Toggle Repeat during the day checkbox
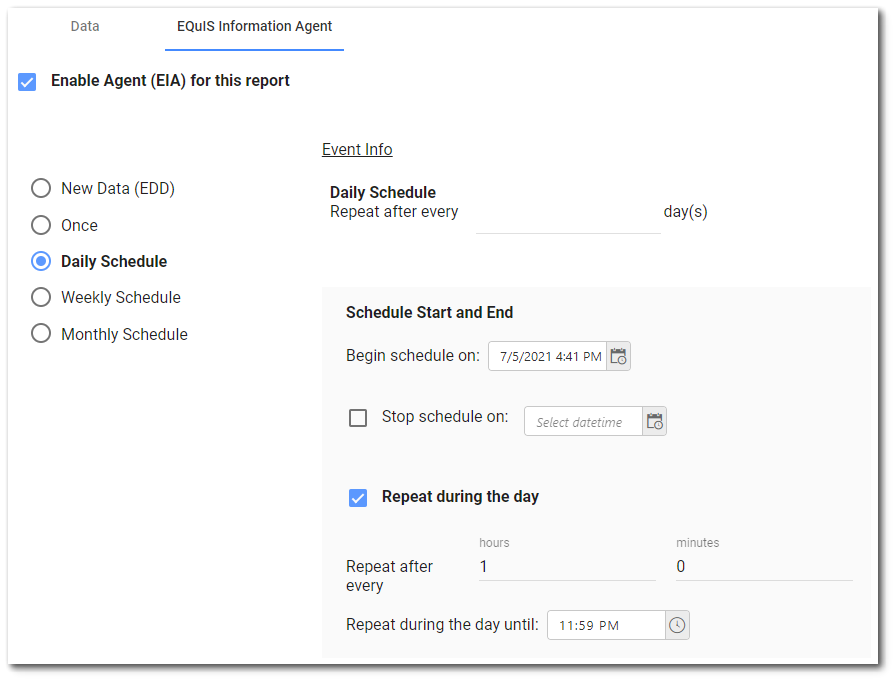894x680 pixels. pos(358,497)
